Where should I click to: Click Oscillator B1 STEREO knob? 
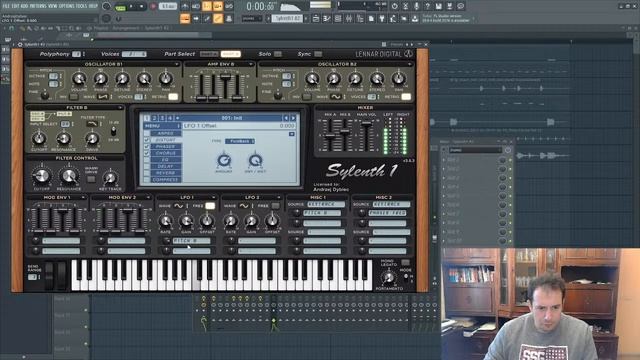tap(144, 78)
